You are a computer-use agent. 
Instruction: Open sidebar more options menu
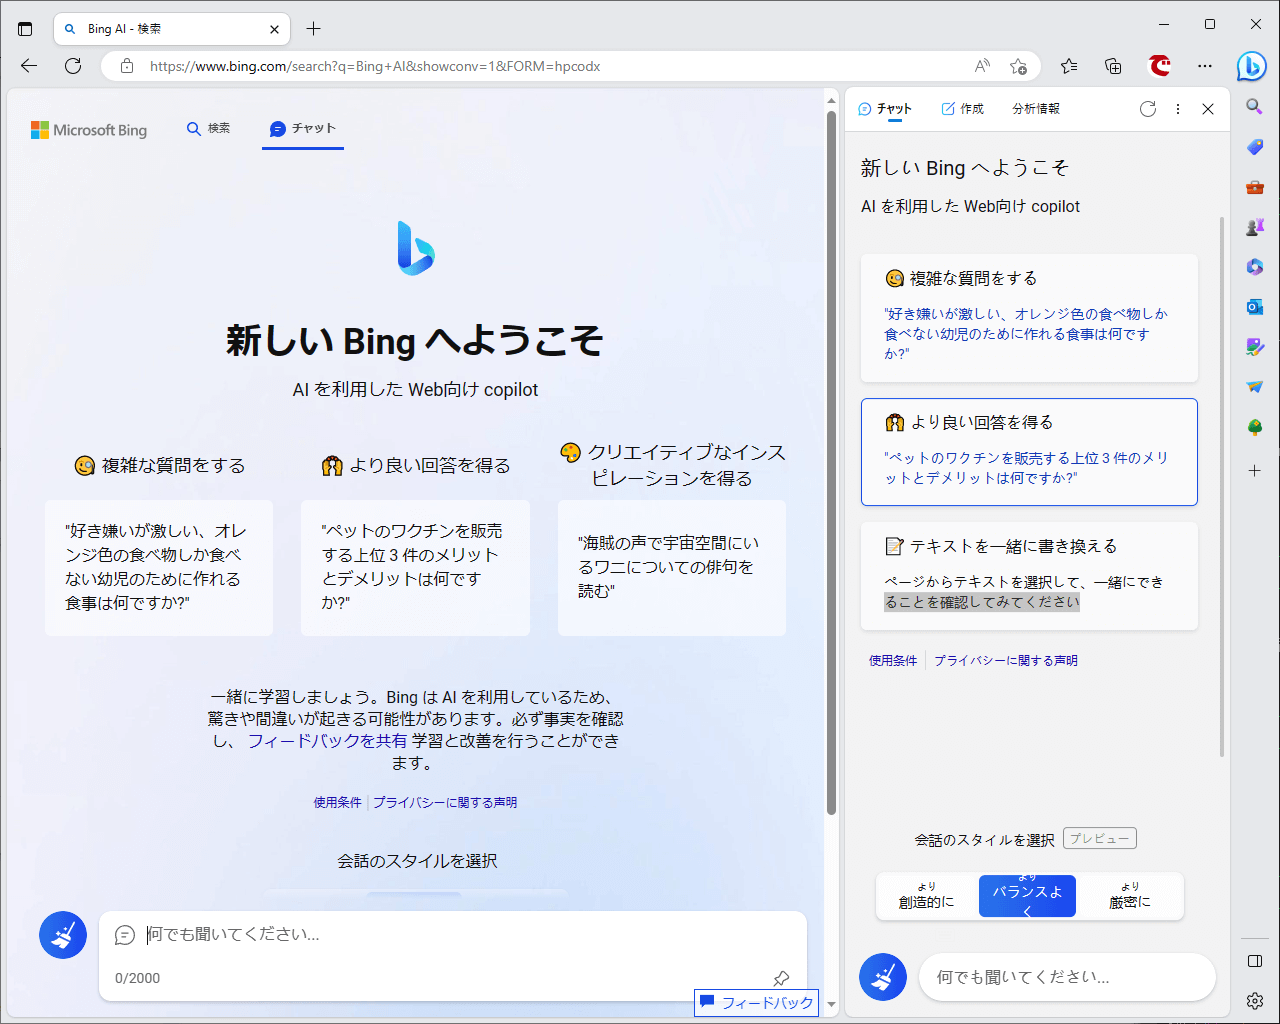[x=1178, y=108]
